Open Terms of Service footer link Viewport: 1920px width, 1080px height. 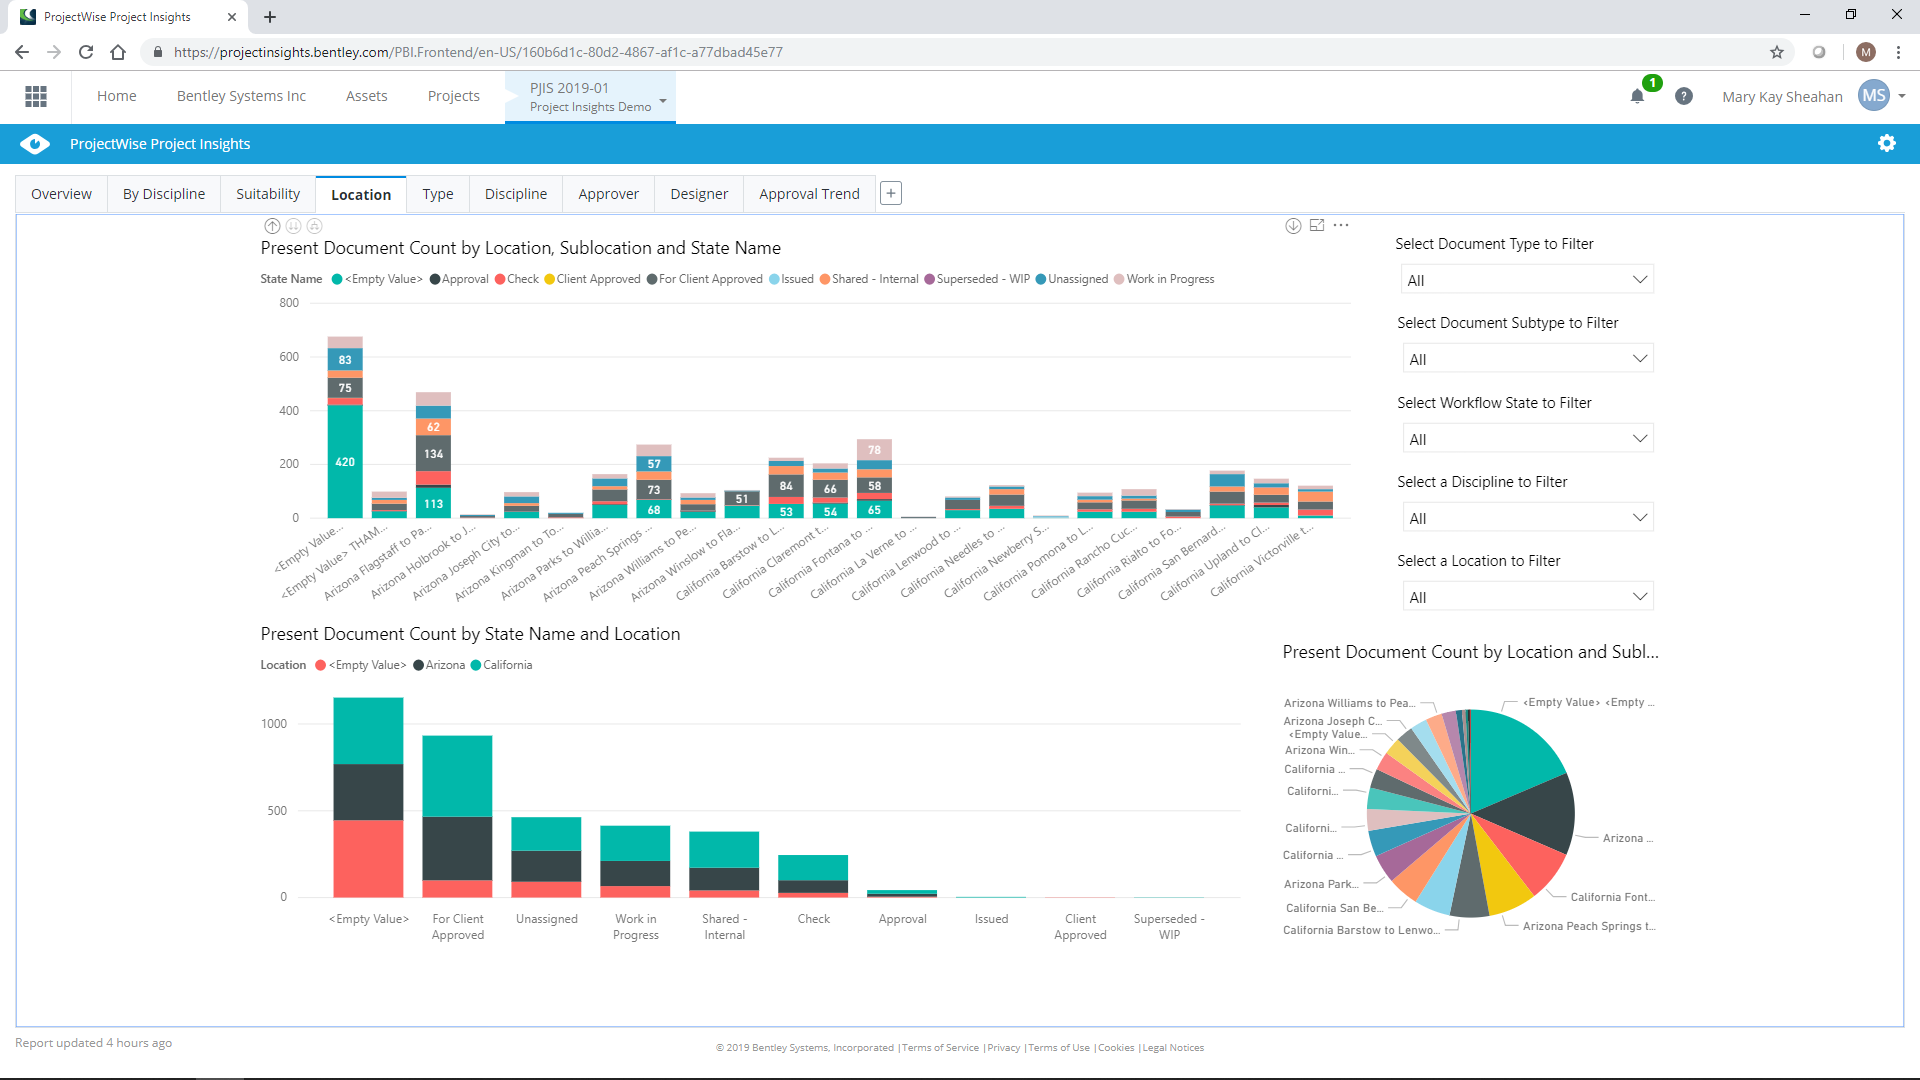click(x=941, y=1048)
